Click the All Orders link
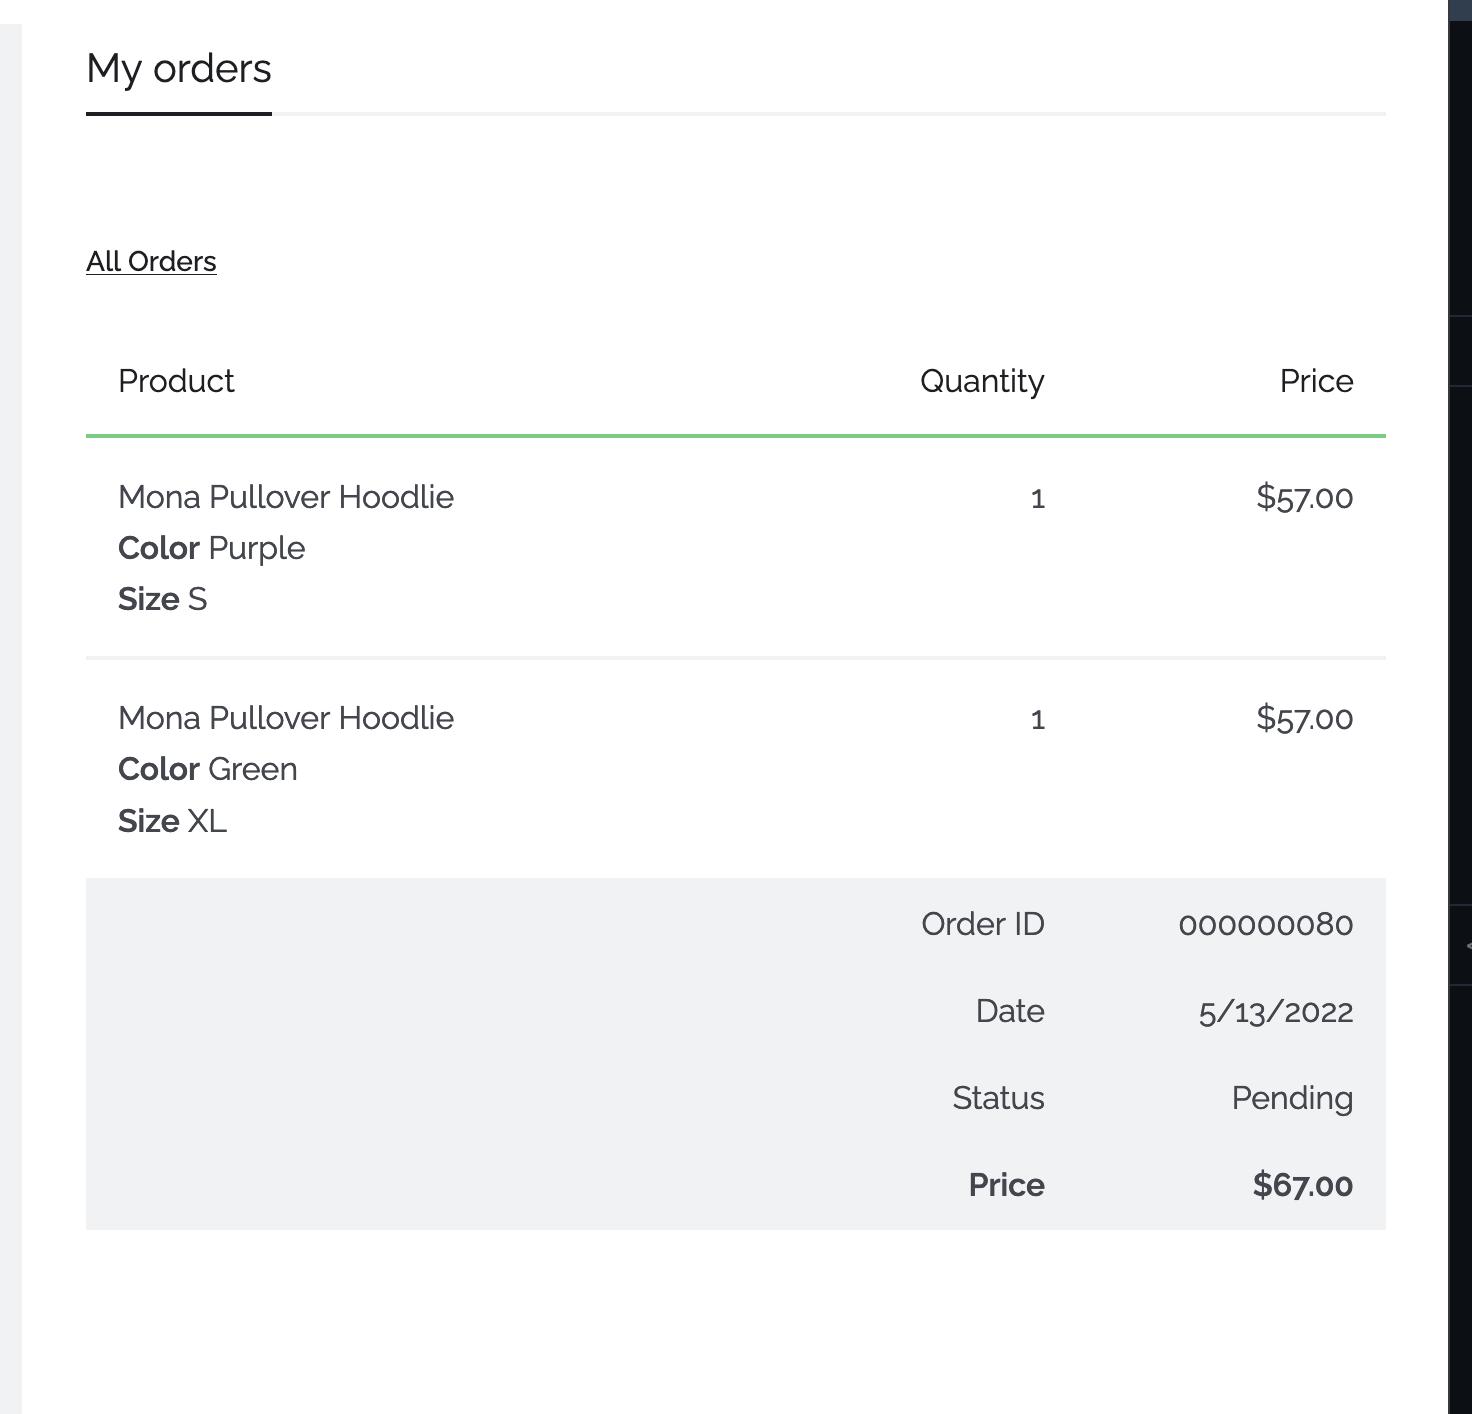Screen dimensions: 1472x1414 [151, 261]
